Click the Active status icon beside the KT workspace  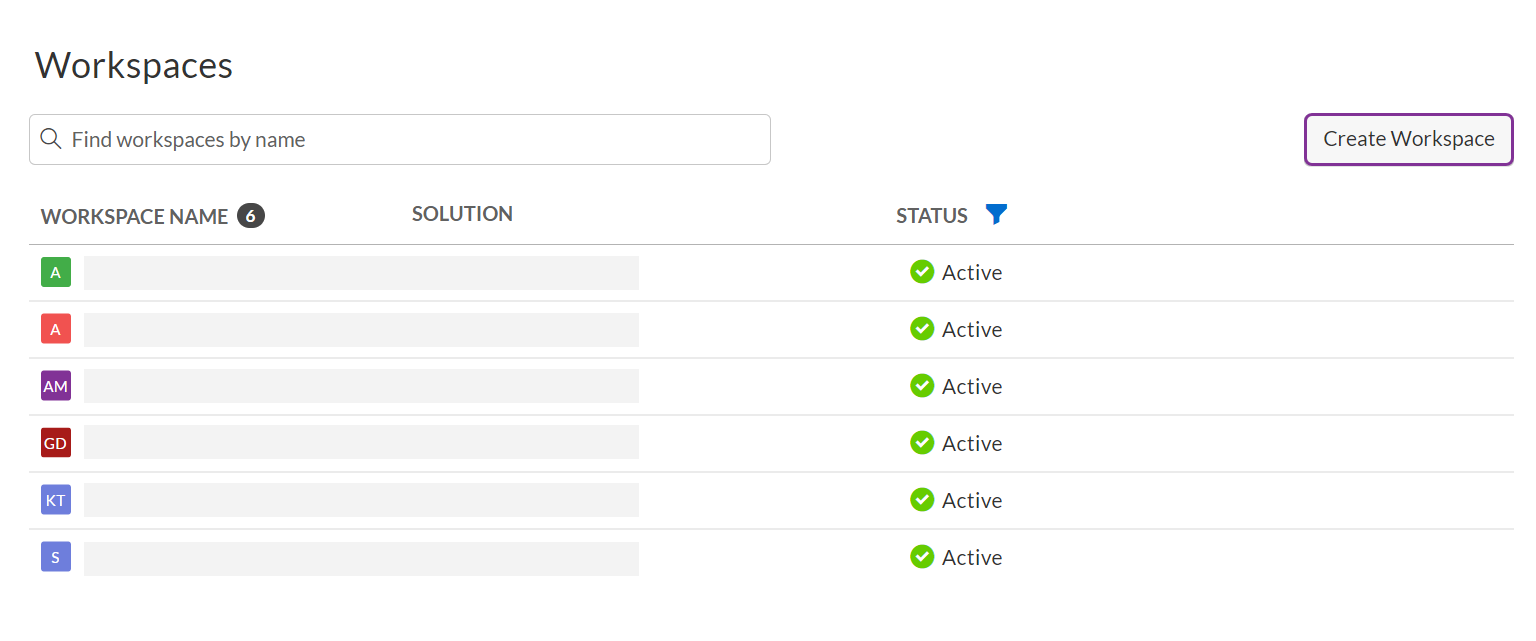pos(921,499)
